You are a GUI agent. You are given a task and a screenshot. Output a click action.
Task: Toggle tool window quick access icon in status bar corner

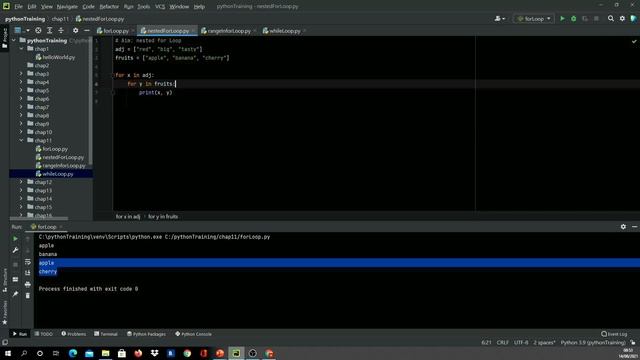[x=5, y=342]
